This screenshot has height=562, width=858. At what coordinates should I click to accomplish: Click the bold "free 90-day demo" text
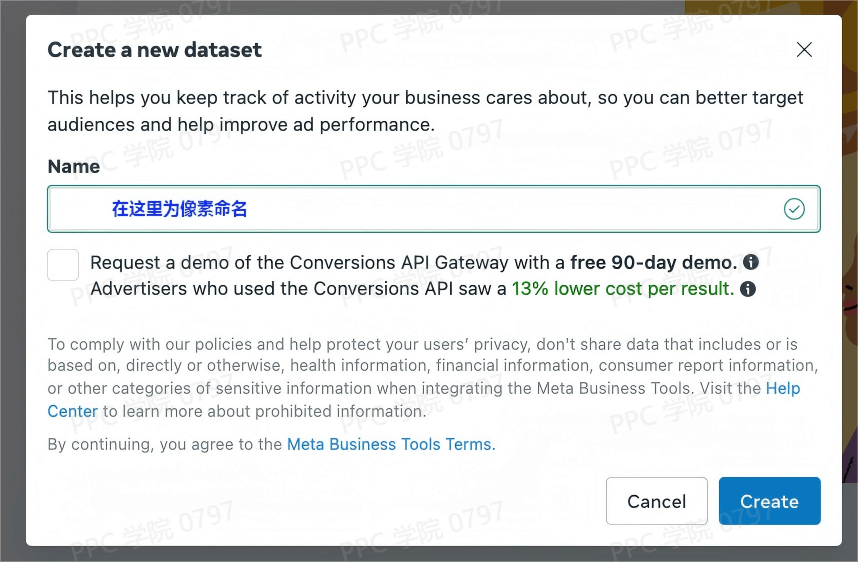pos(653,263)
